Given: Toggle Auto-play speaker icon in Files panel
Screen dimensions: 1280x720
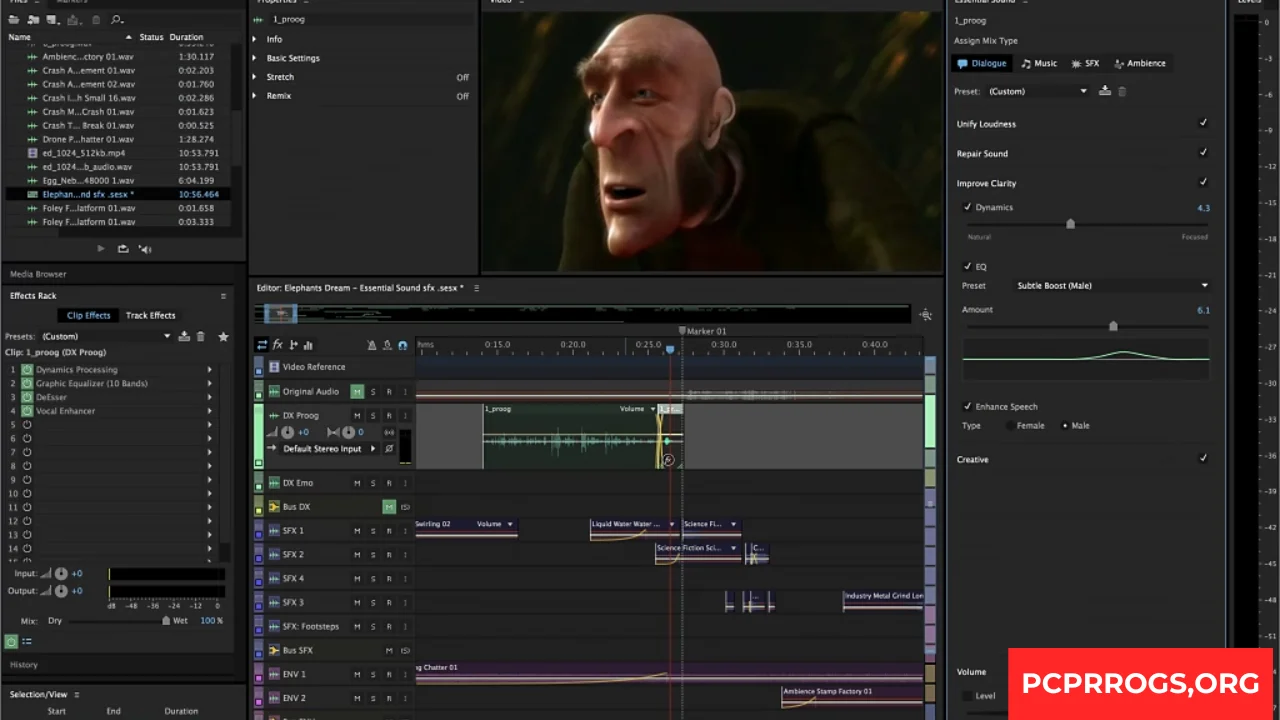Looking at the screenshot, I should (x=145, y=249).
